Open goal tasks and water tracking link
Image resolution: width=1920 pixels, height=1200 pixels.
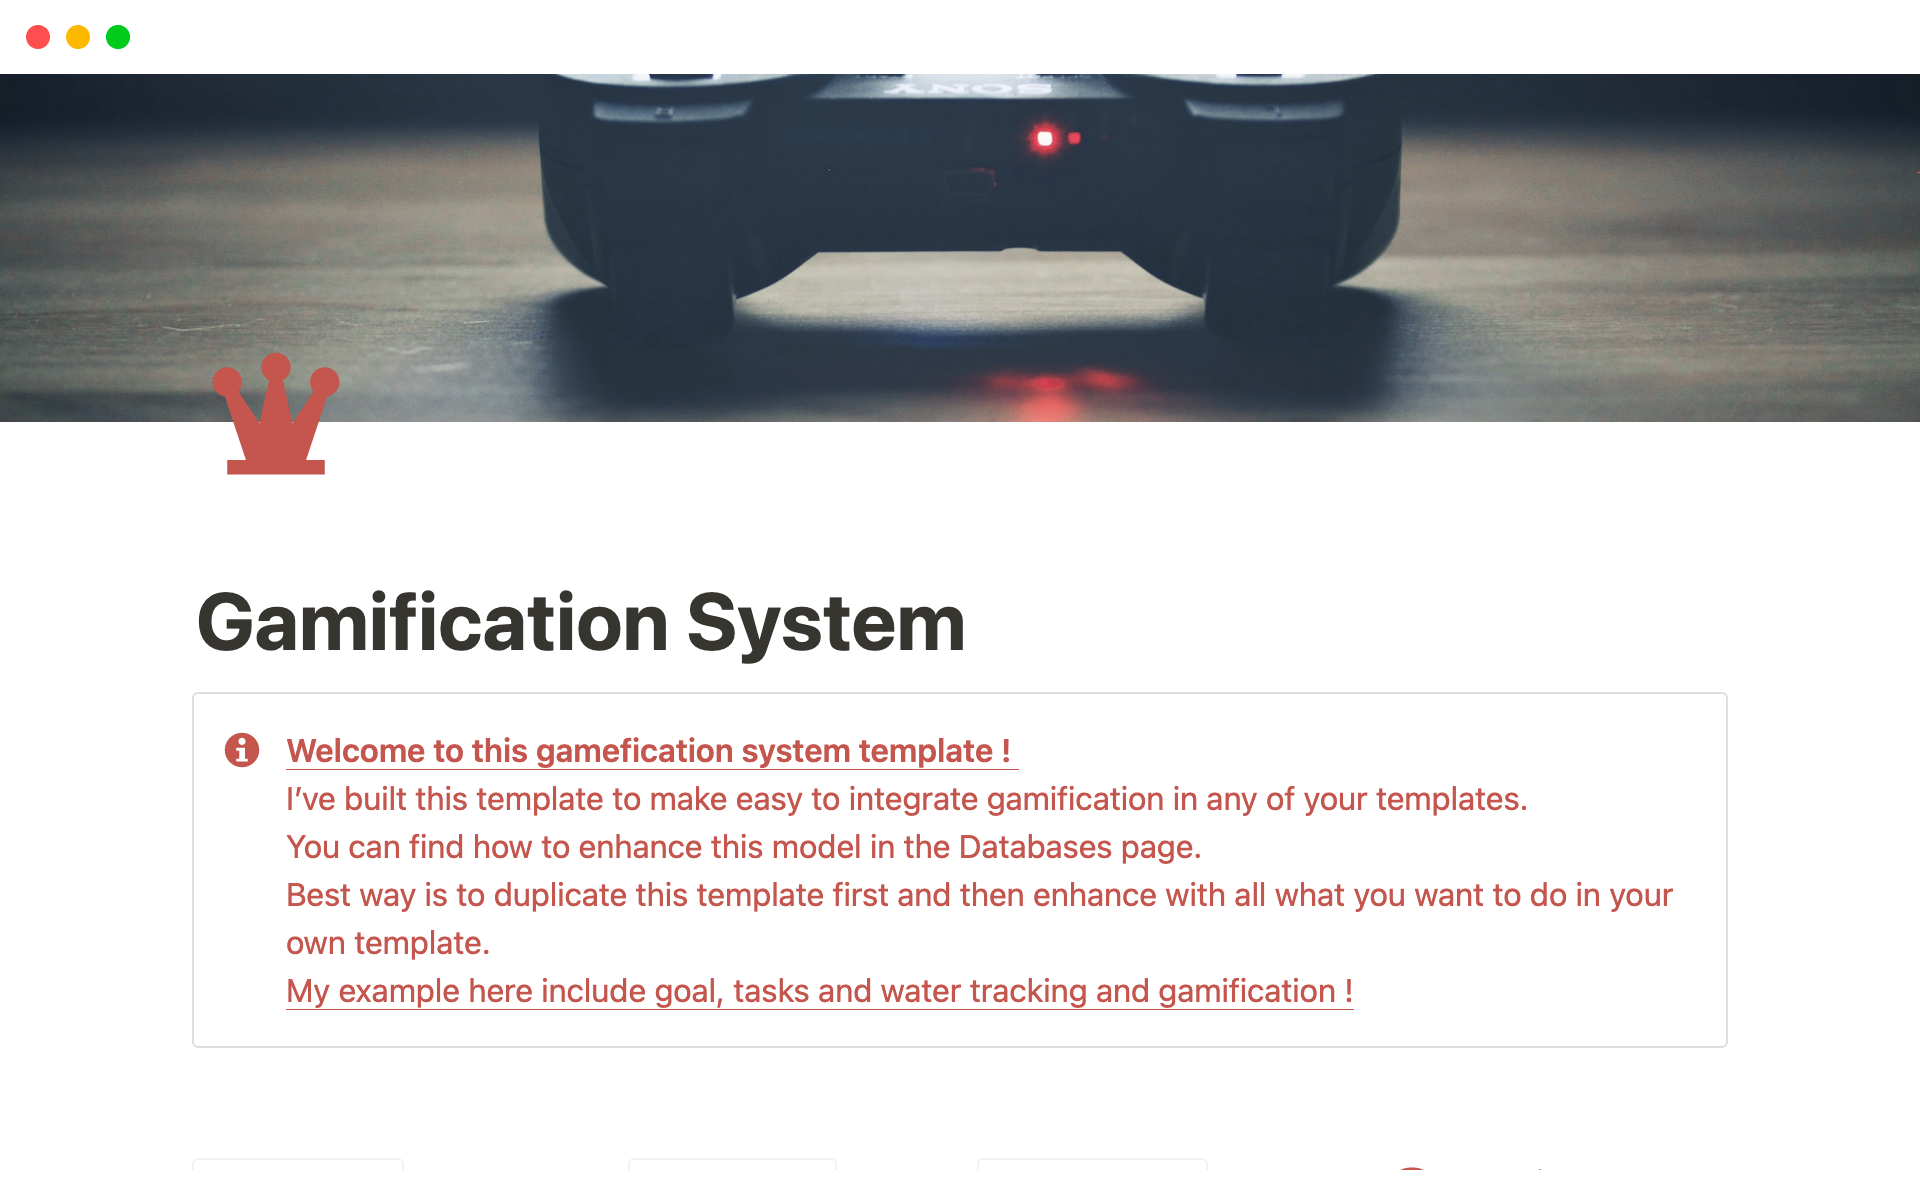[x=818, y=990]
